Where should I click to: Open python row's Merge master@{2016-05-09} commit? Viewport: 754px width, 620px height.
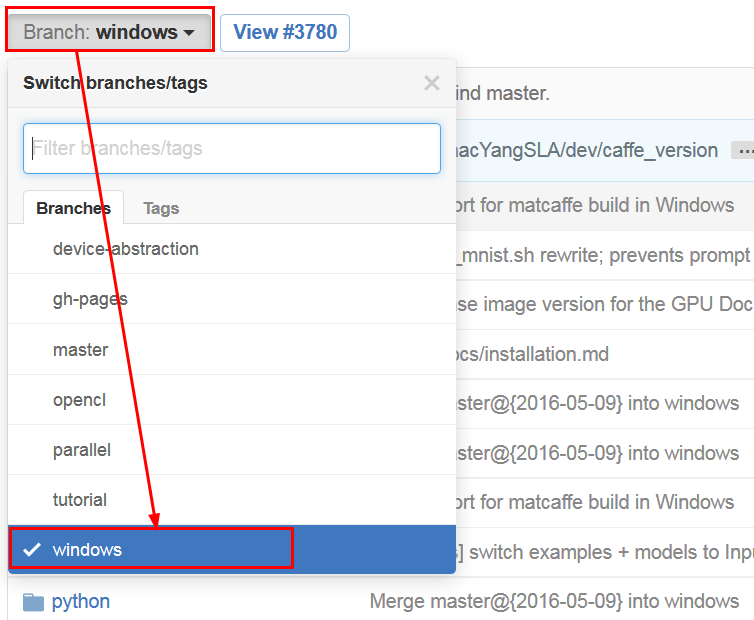[554, 601]
